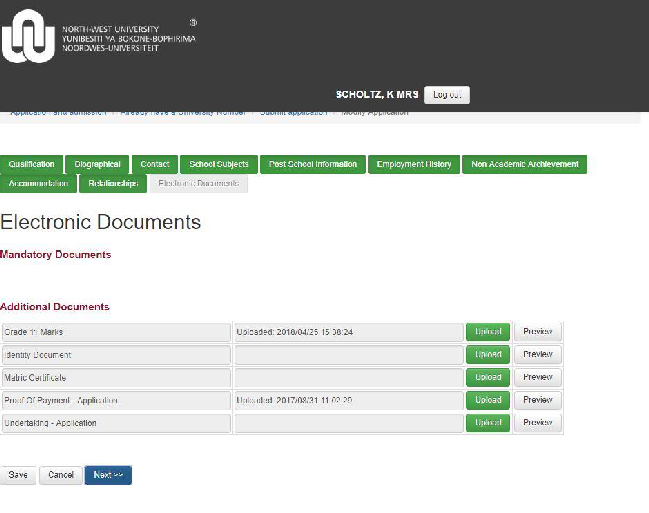Go to the Relationships tab

113,184
